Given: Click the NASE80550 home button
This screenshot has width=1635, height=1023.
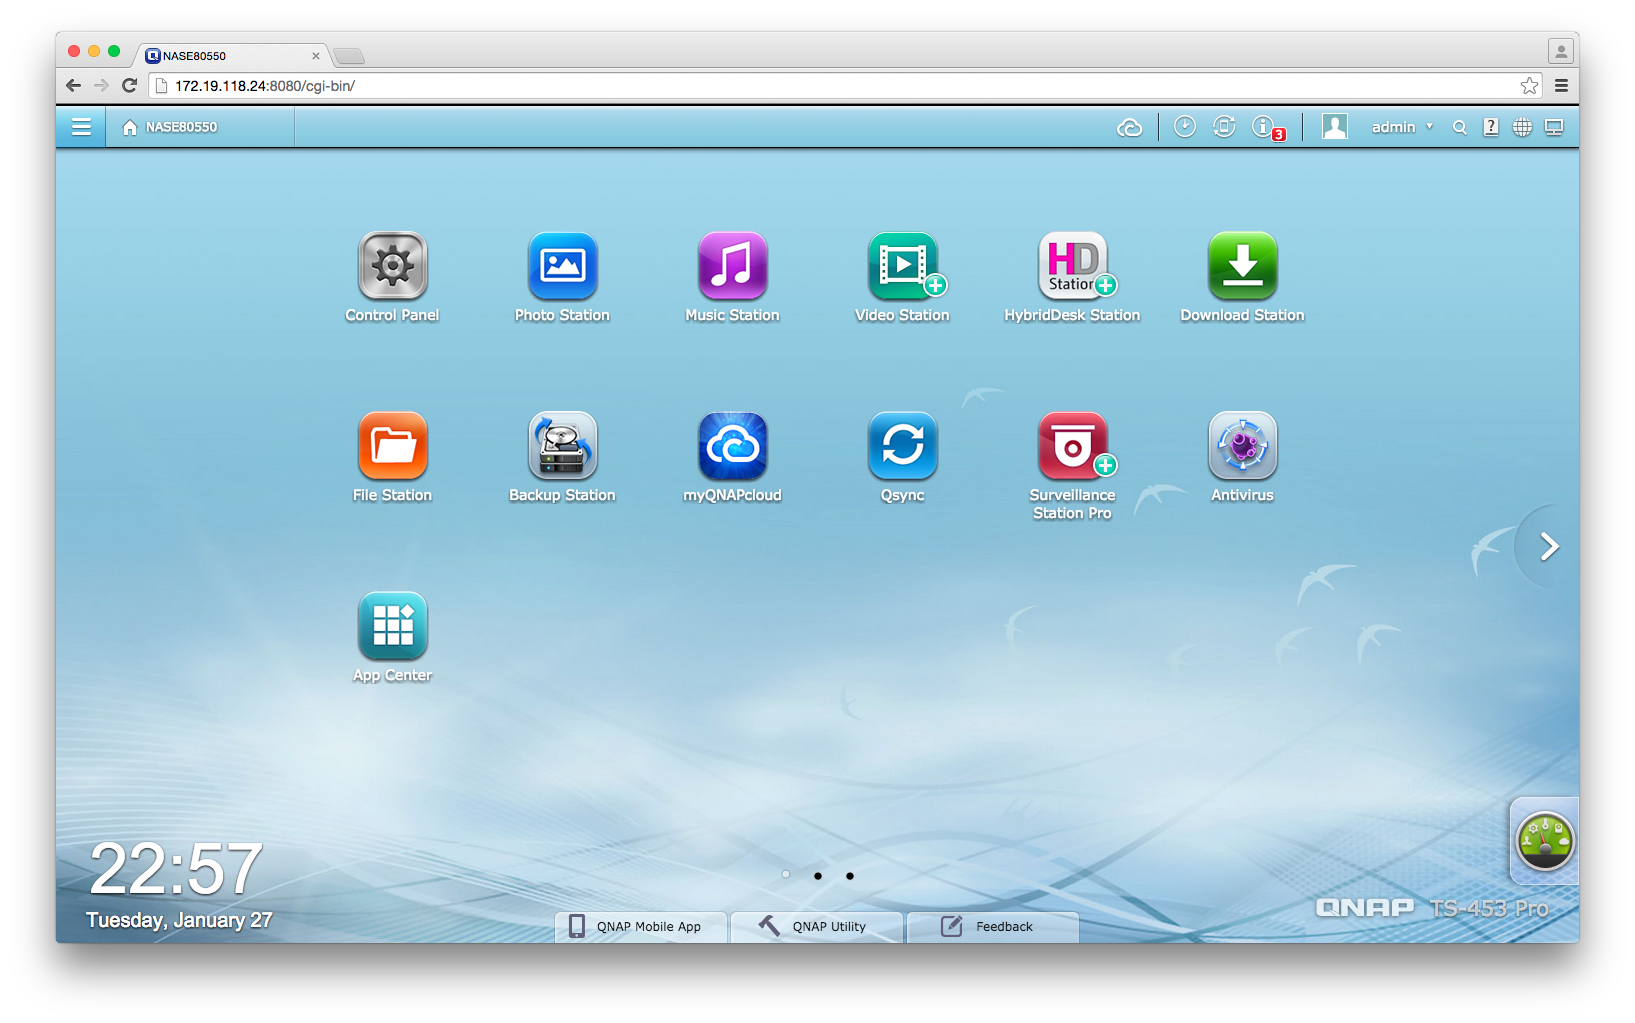Looking at the screenshot, I should click(169, 127).
